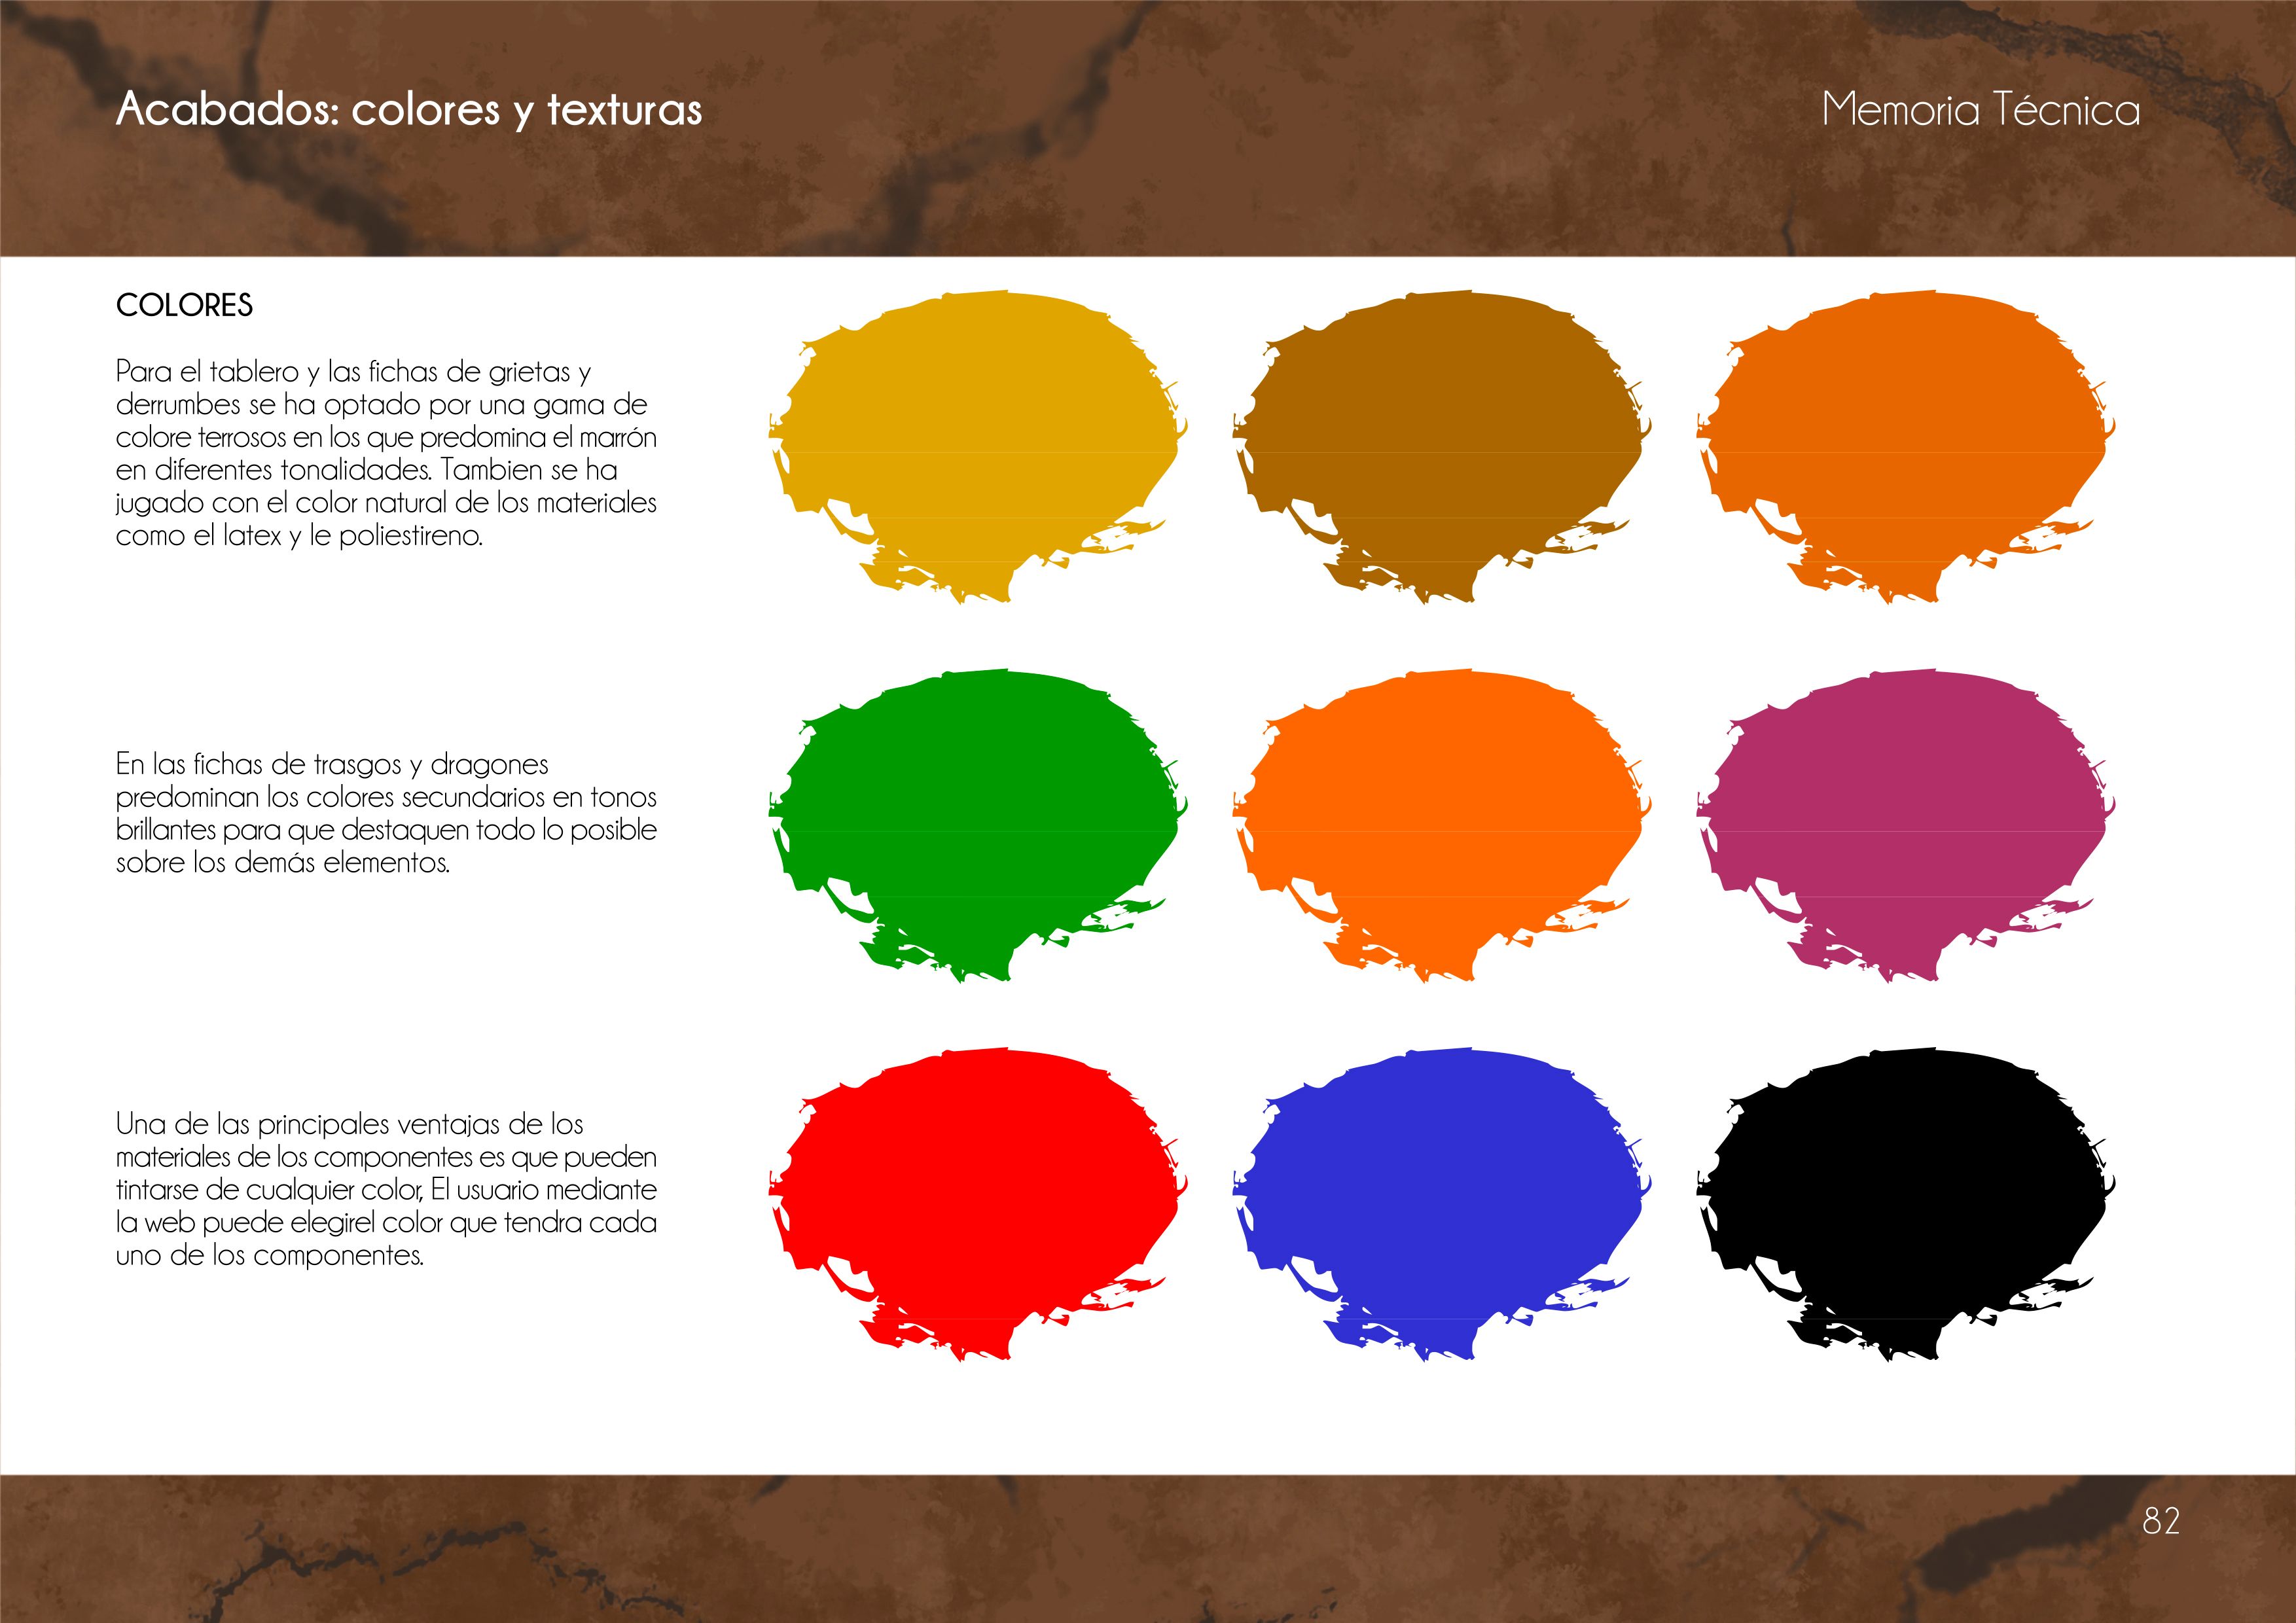Click the phrase 'sobre los demás elementos'
2296x1623 pixels.
[x=283, y=863]
